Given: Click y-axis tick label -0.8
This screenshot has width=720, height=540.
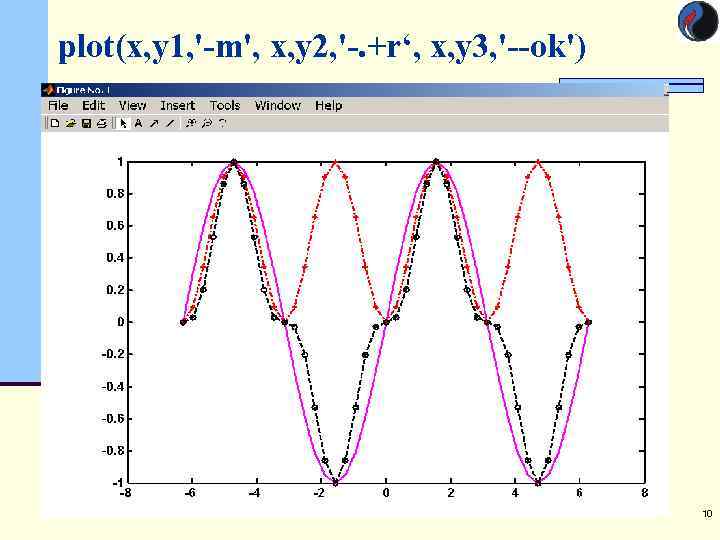Looking at the screenshot, I should coord(113,451).
